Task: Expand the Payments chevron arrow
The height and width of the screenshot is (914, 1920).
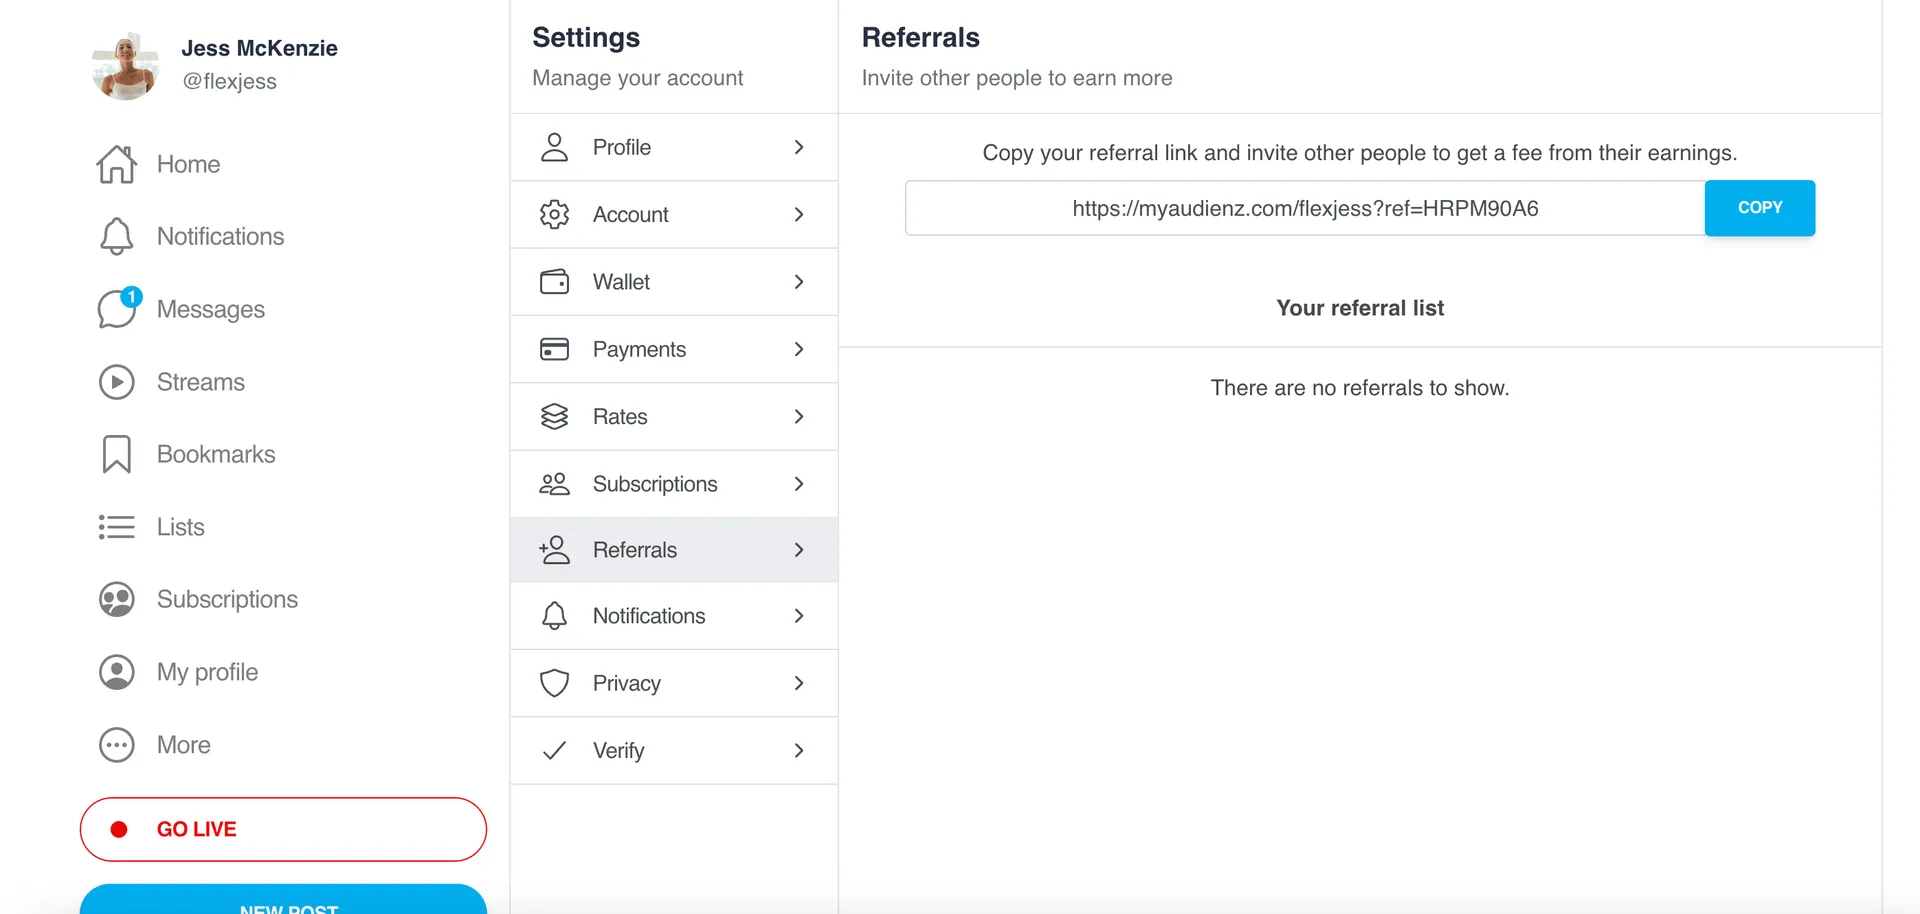Action: click(799, 349)
